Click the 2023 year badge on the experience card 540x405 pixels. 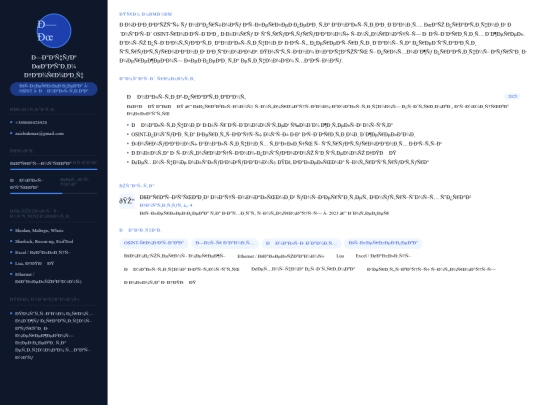[512, 96]
